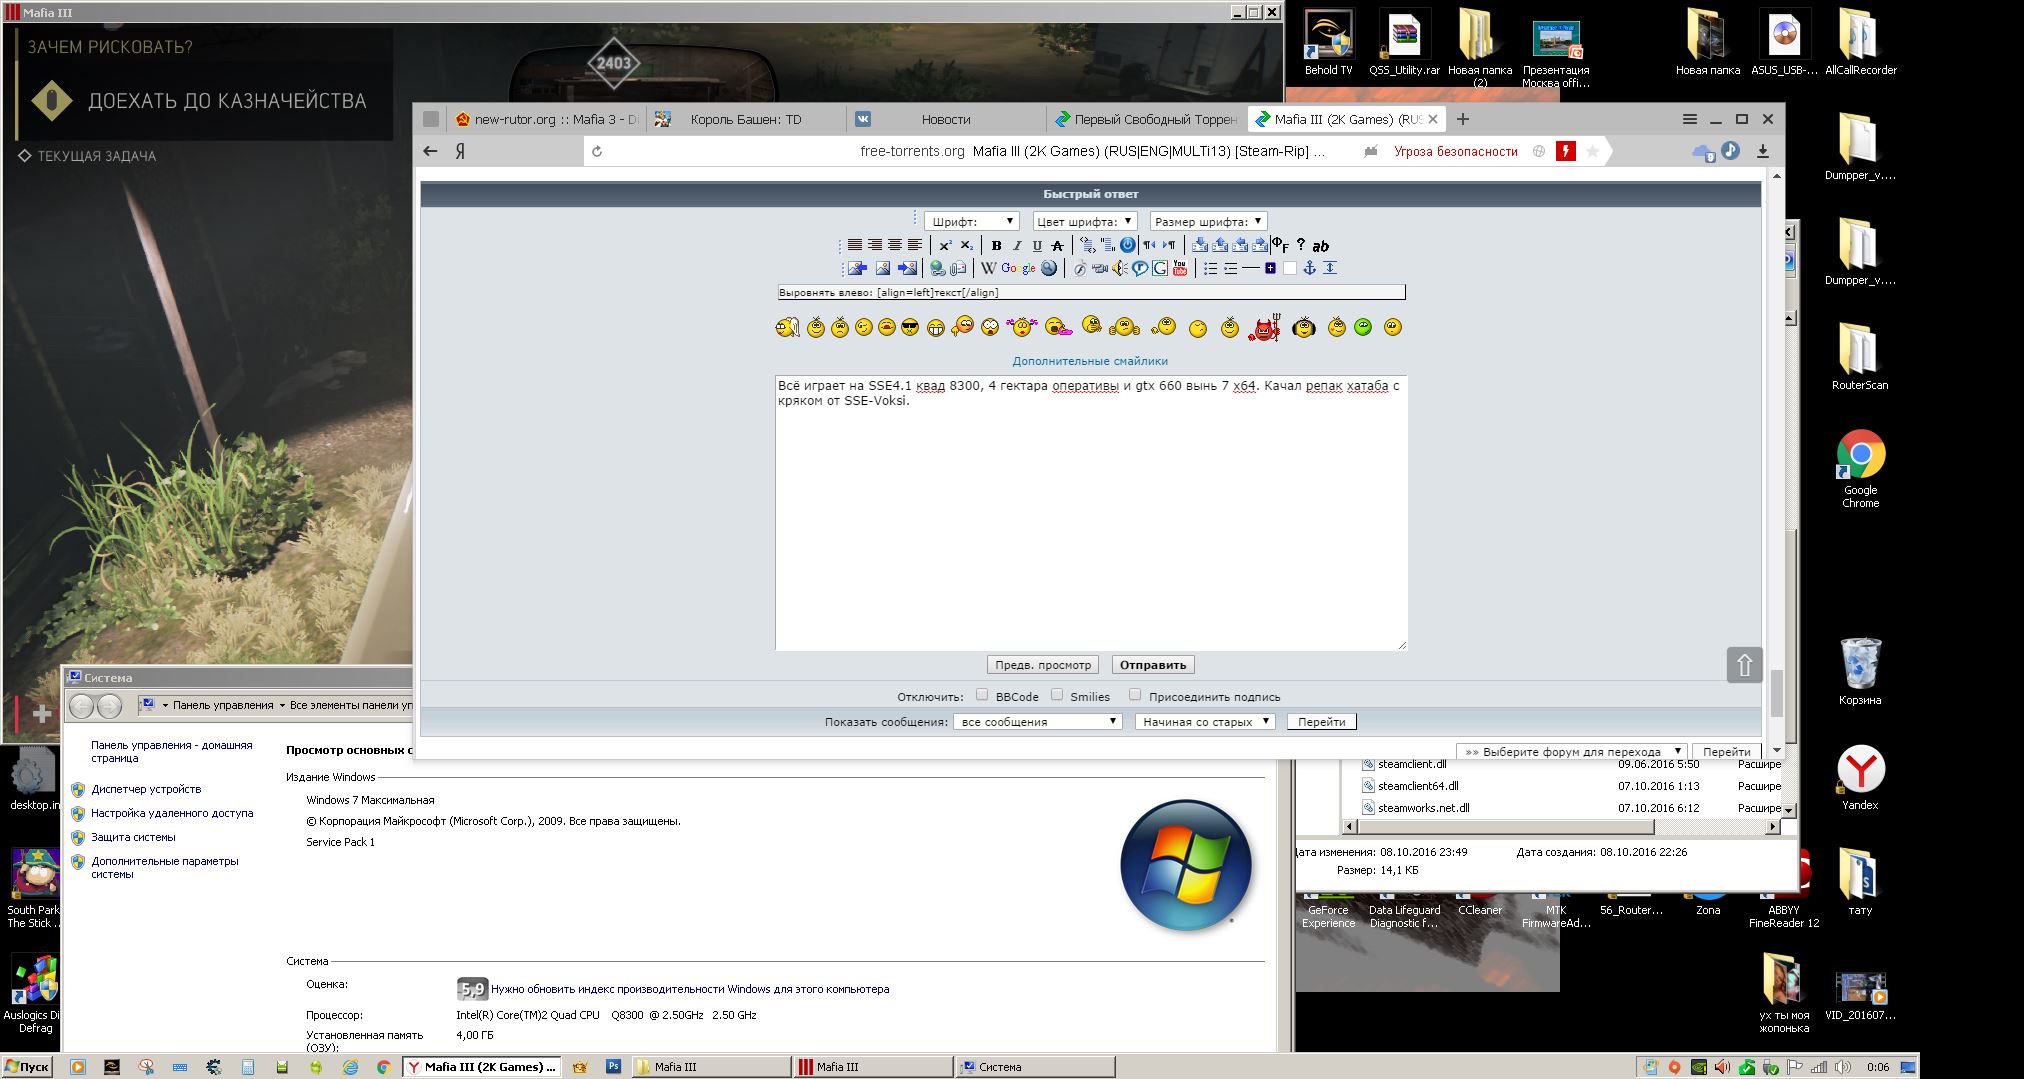Expand the 'Начиная со старых' sort dropdown
The height and width of the screenshot is (1079, 2024).
pyautogui.click(x=1205, y=721)
